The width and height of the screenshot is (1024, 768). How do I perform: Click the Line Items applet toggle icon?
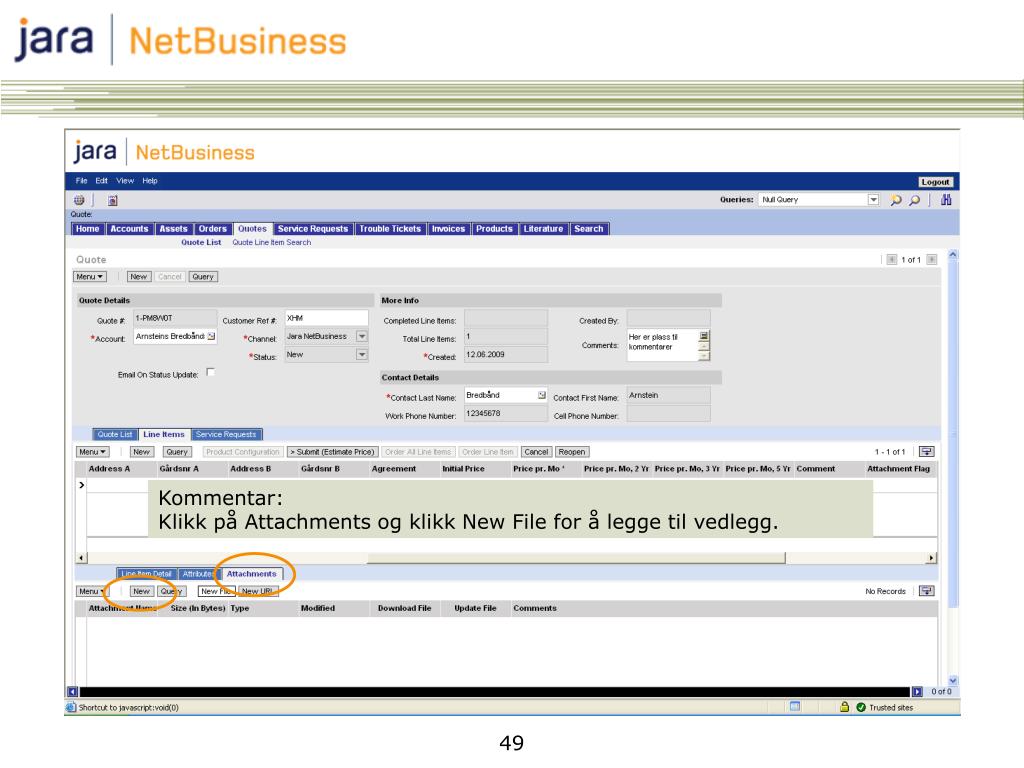click(927, 452)
